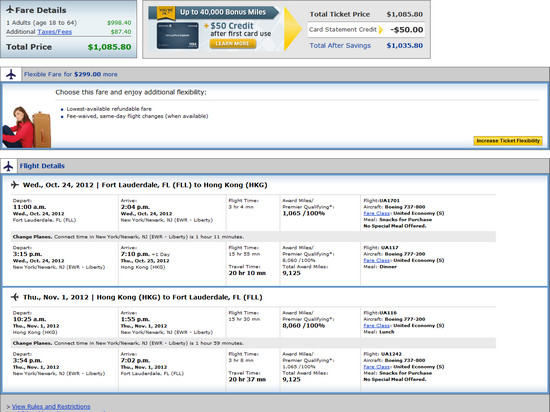The height and width of the screenshot is (412, 550).
Task: Click 7:10 p.m. arrival time
Action: (x=135, y=254)
